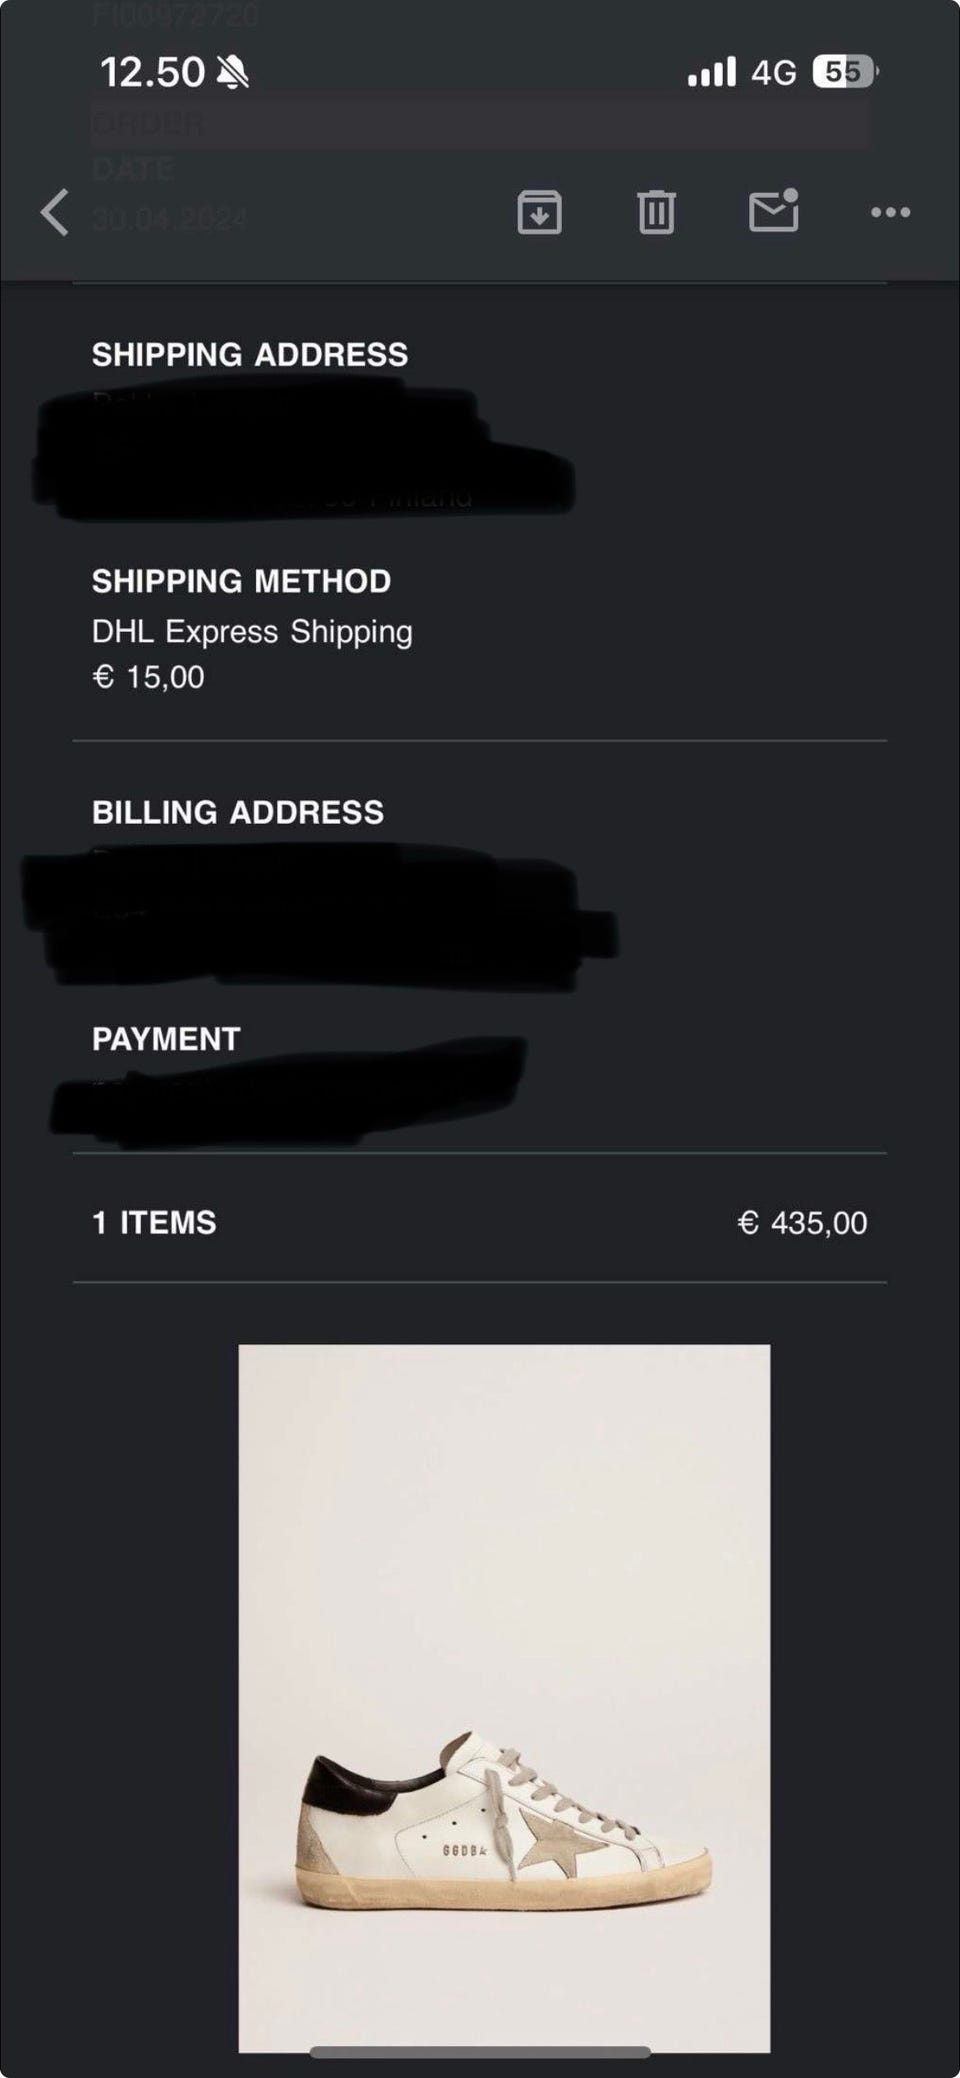
Task: Tap the silent mode bell icon
Action: point(233,72)
